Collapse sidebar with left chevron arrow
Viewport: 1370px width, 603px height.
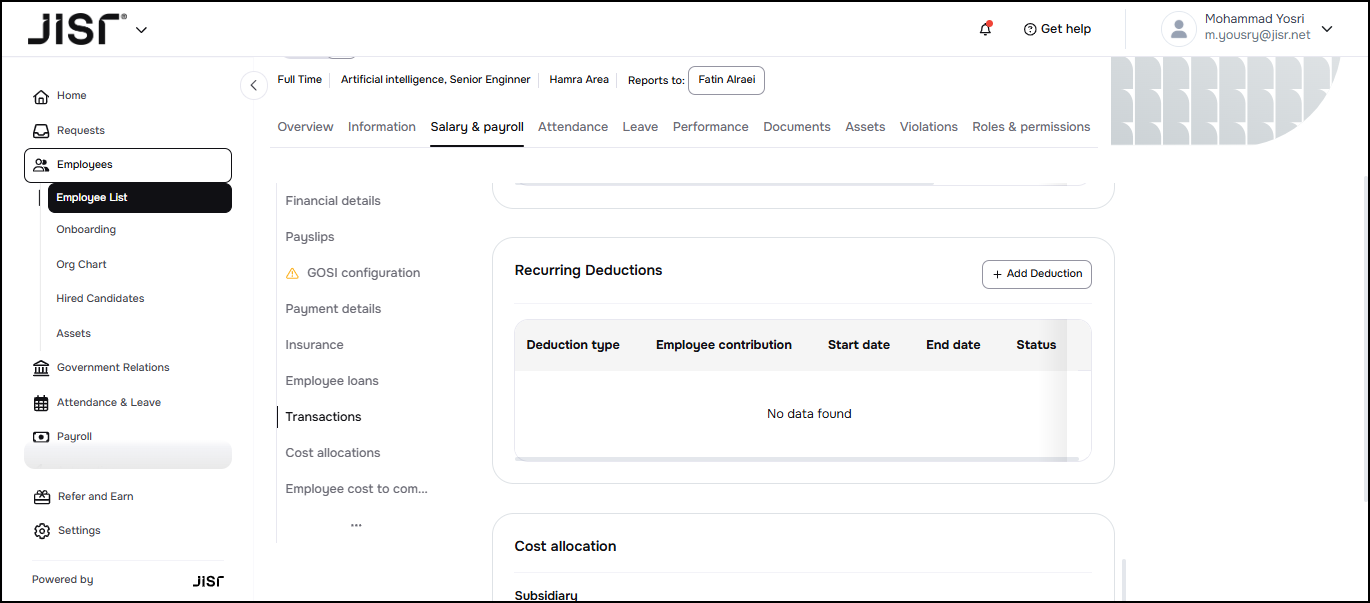(x=254, y=86)
